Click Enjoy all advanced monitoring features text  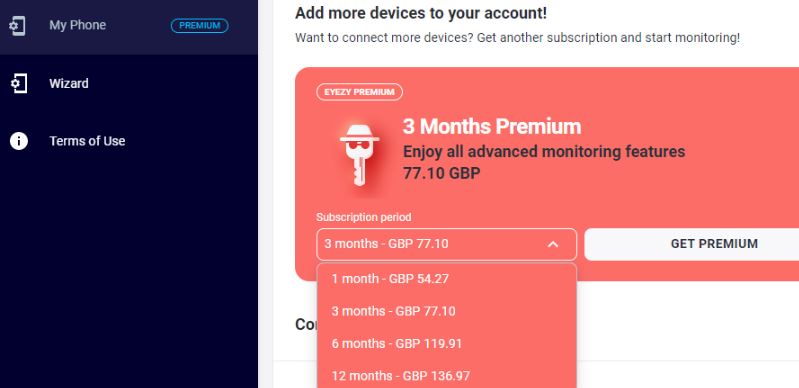point(544,151)
